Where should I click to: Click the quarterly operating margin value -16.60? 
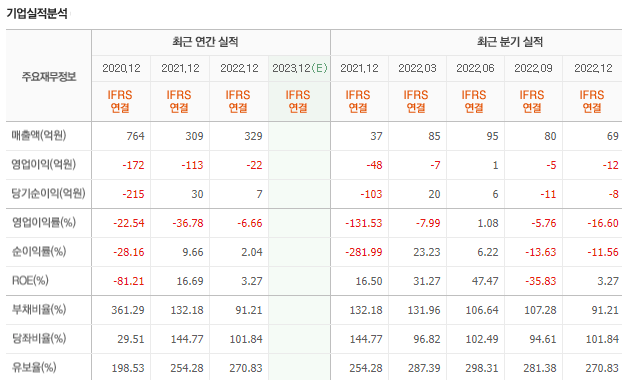click(x=603, y=223)
